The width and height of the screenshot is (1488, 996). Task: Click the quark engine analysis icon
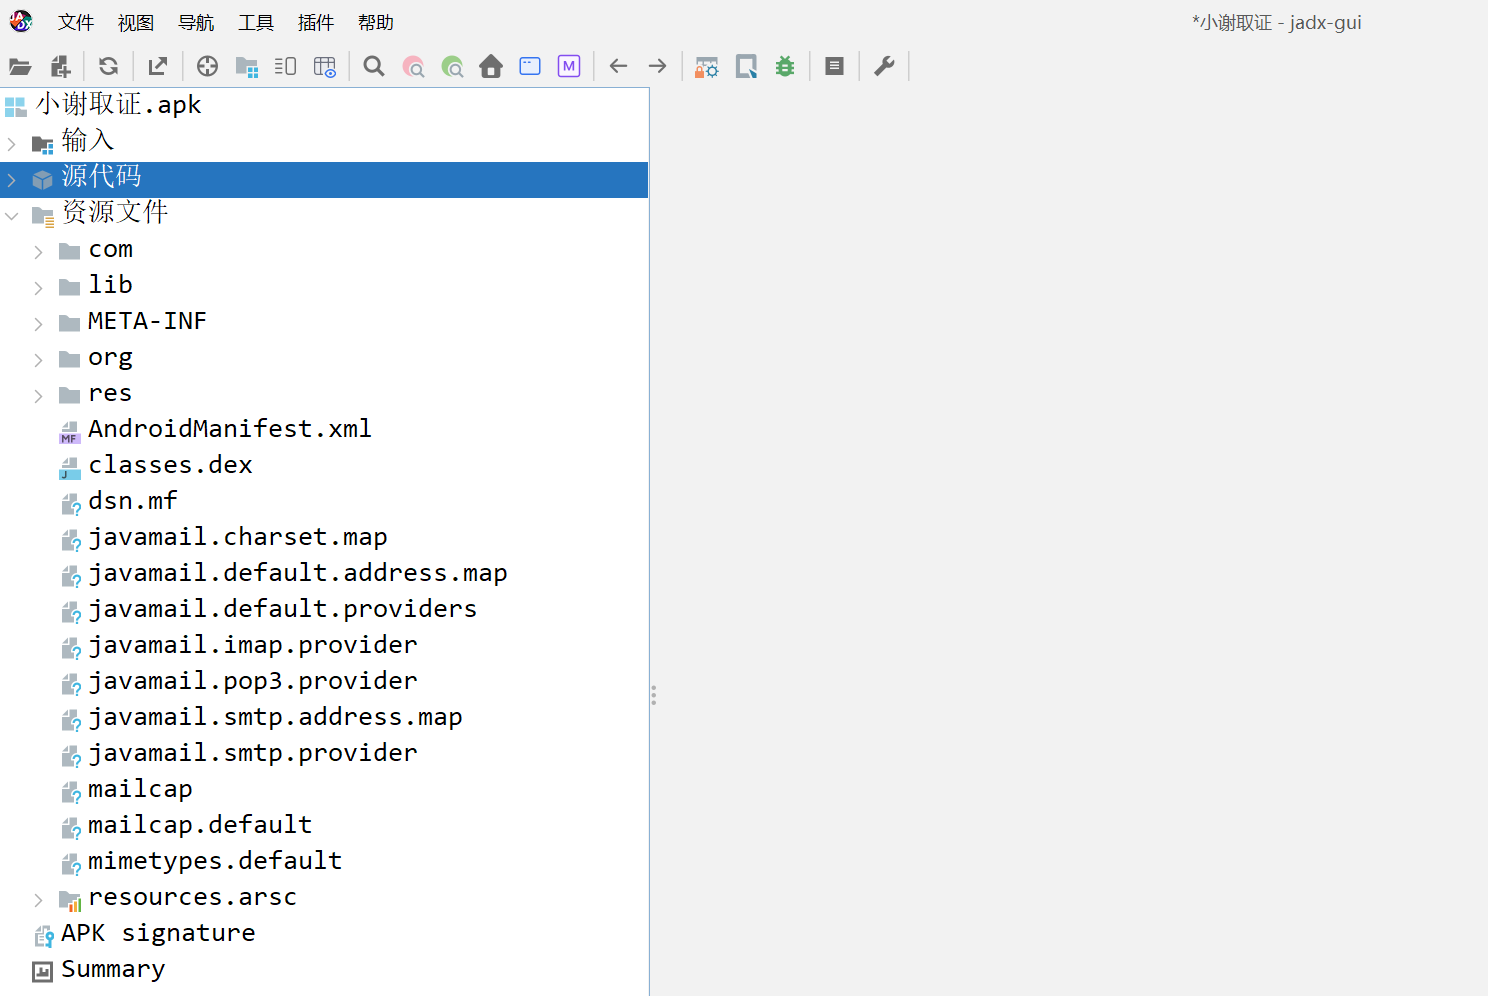pyautogui.click(x=746, y=67)
